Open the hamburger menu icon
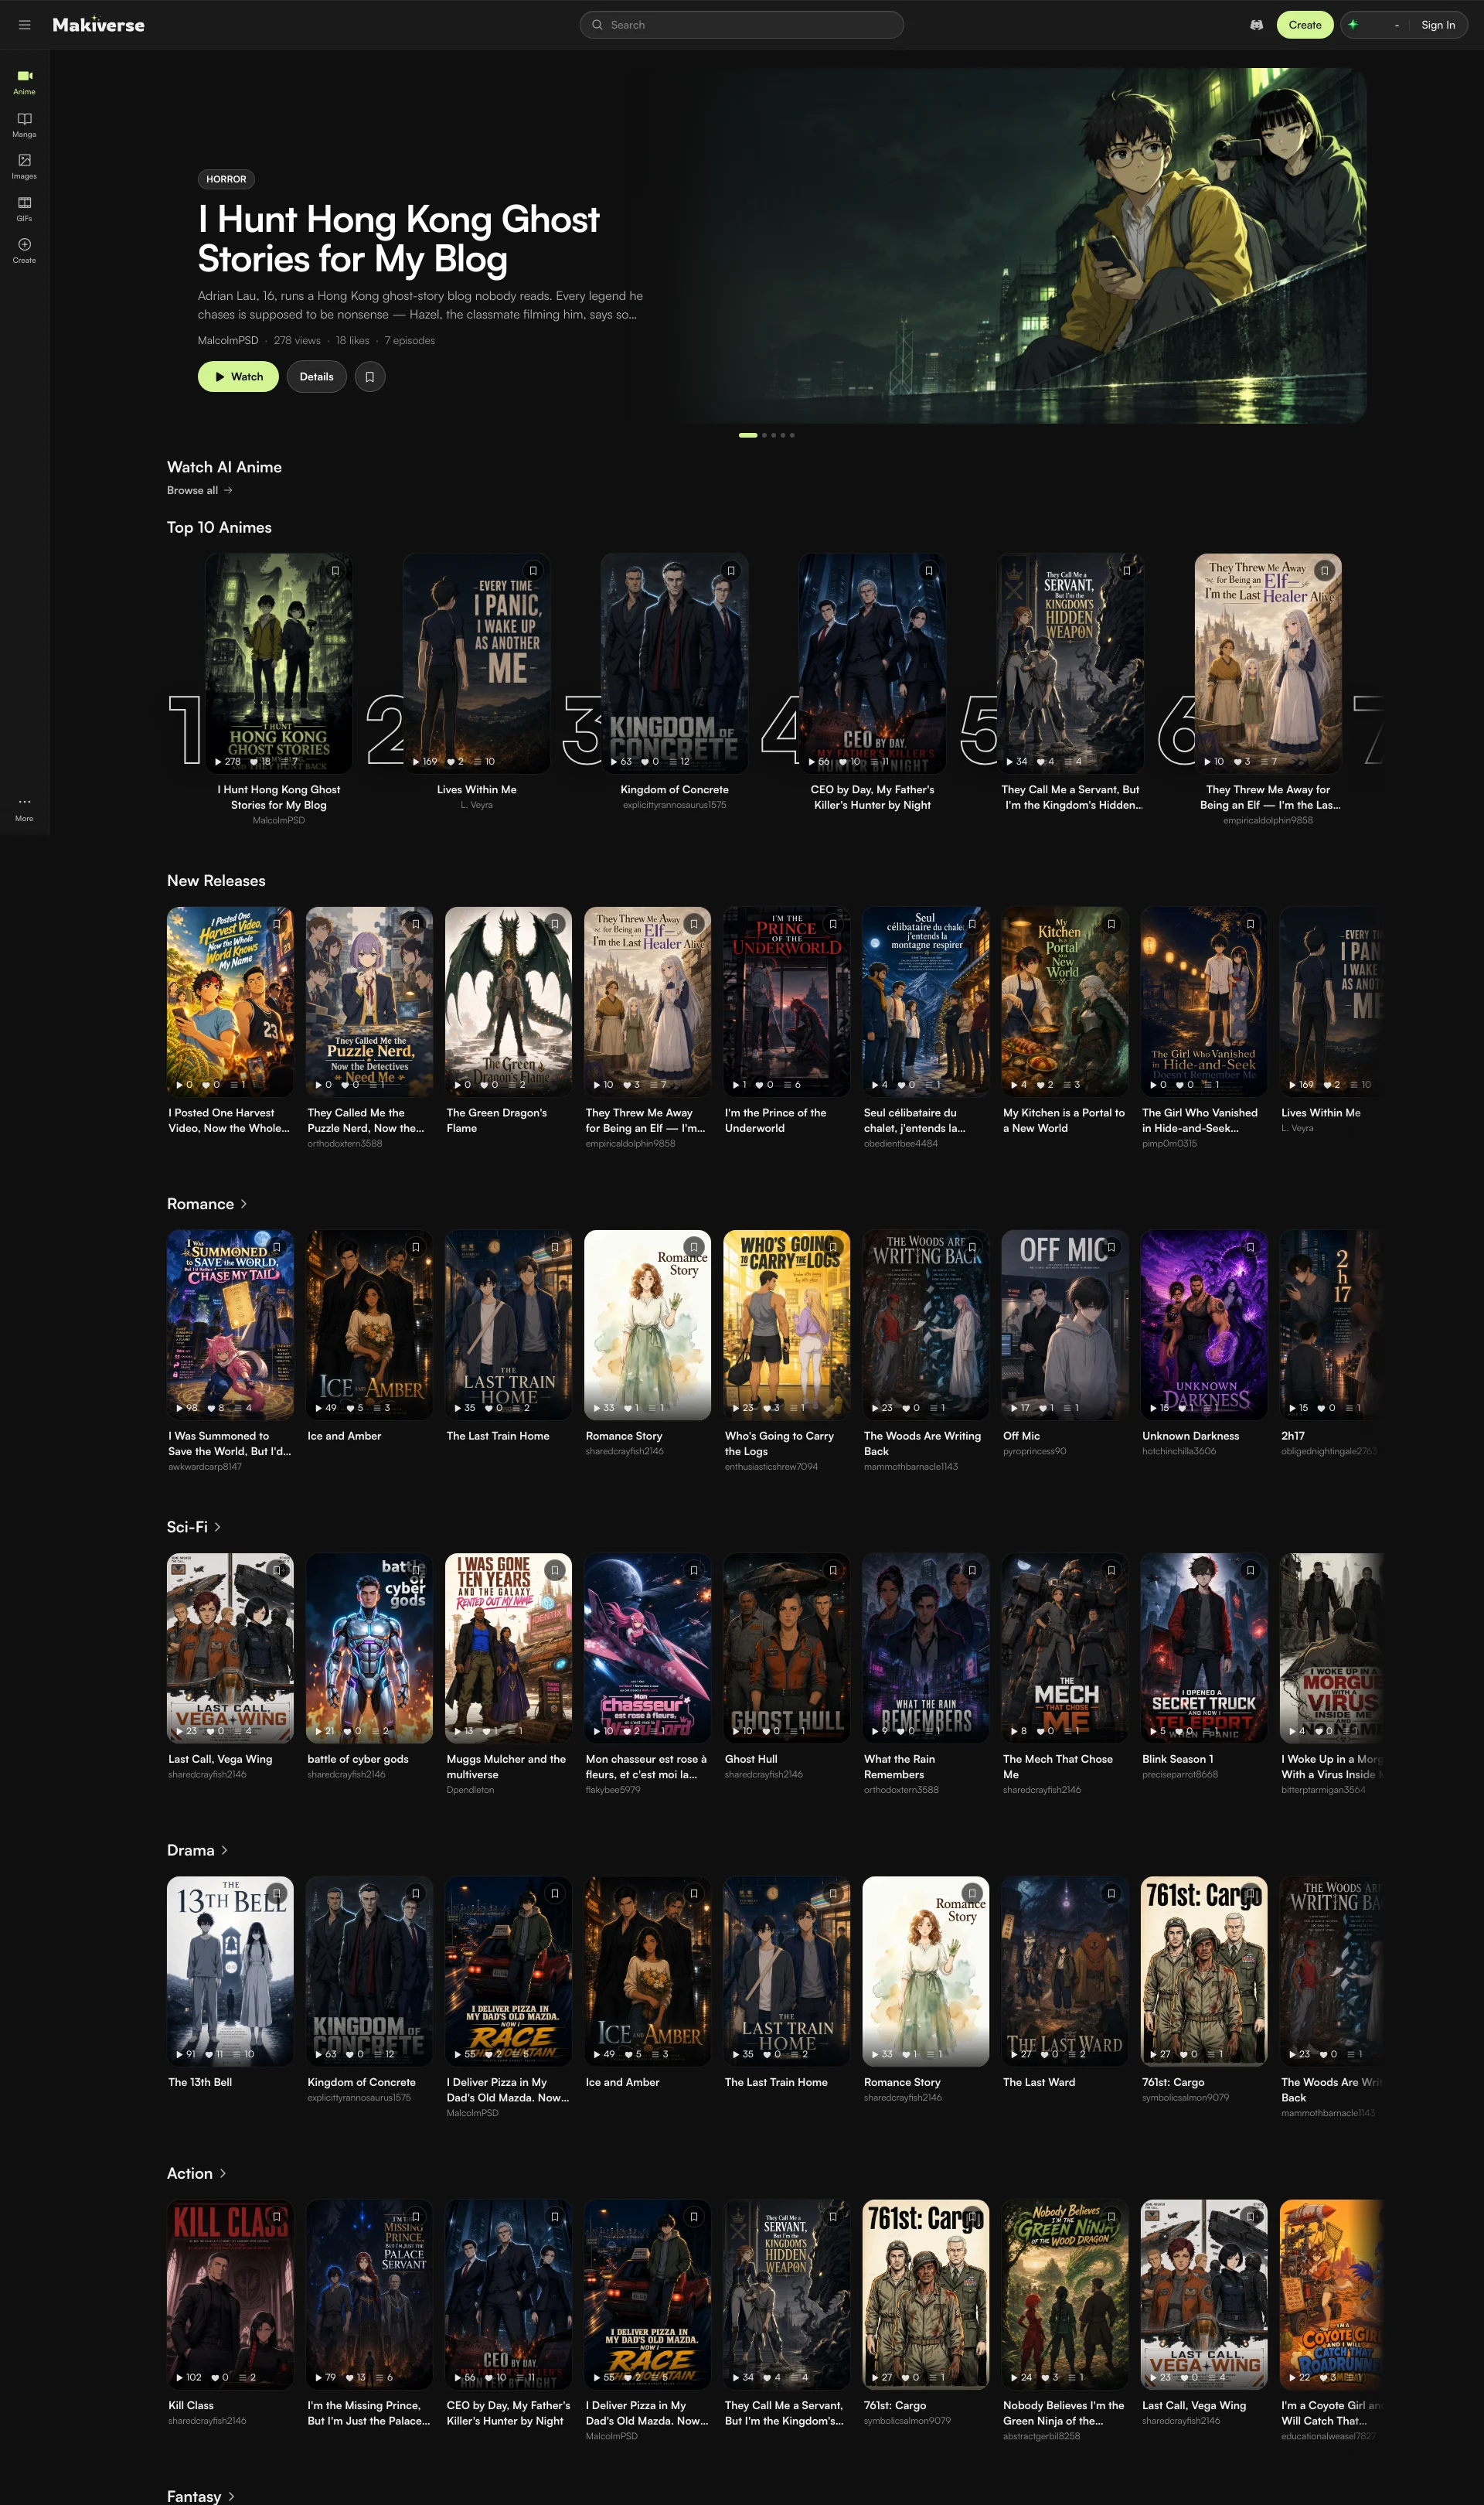The image size is (1484, 2505). click(25, 25)
